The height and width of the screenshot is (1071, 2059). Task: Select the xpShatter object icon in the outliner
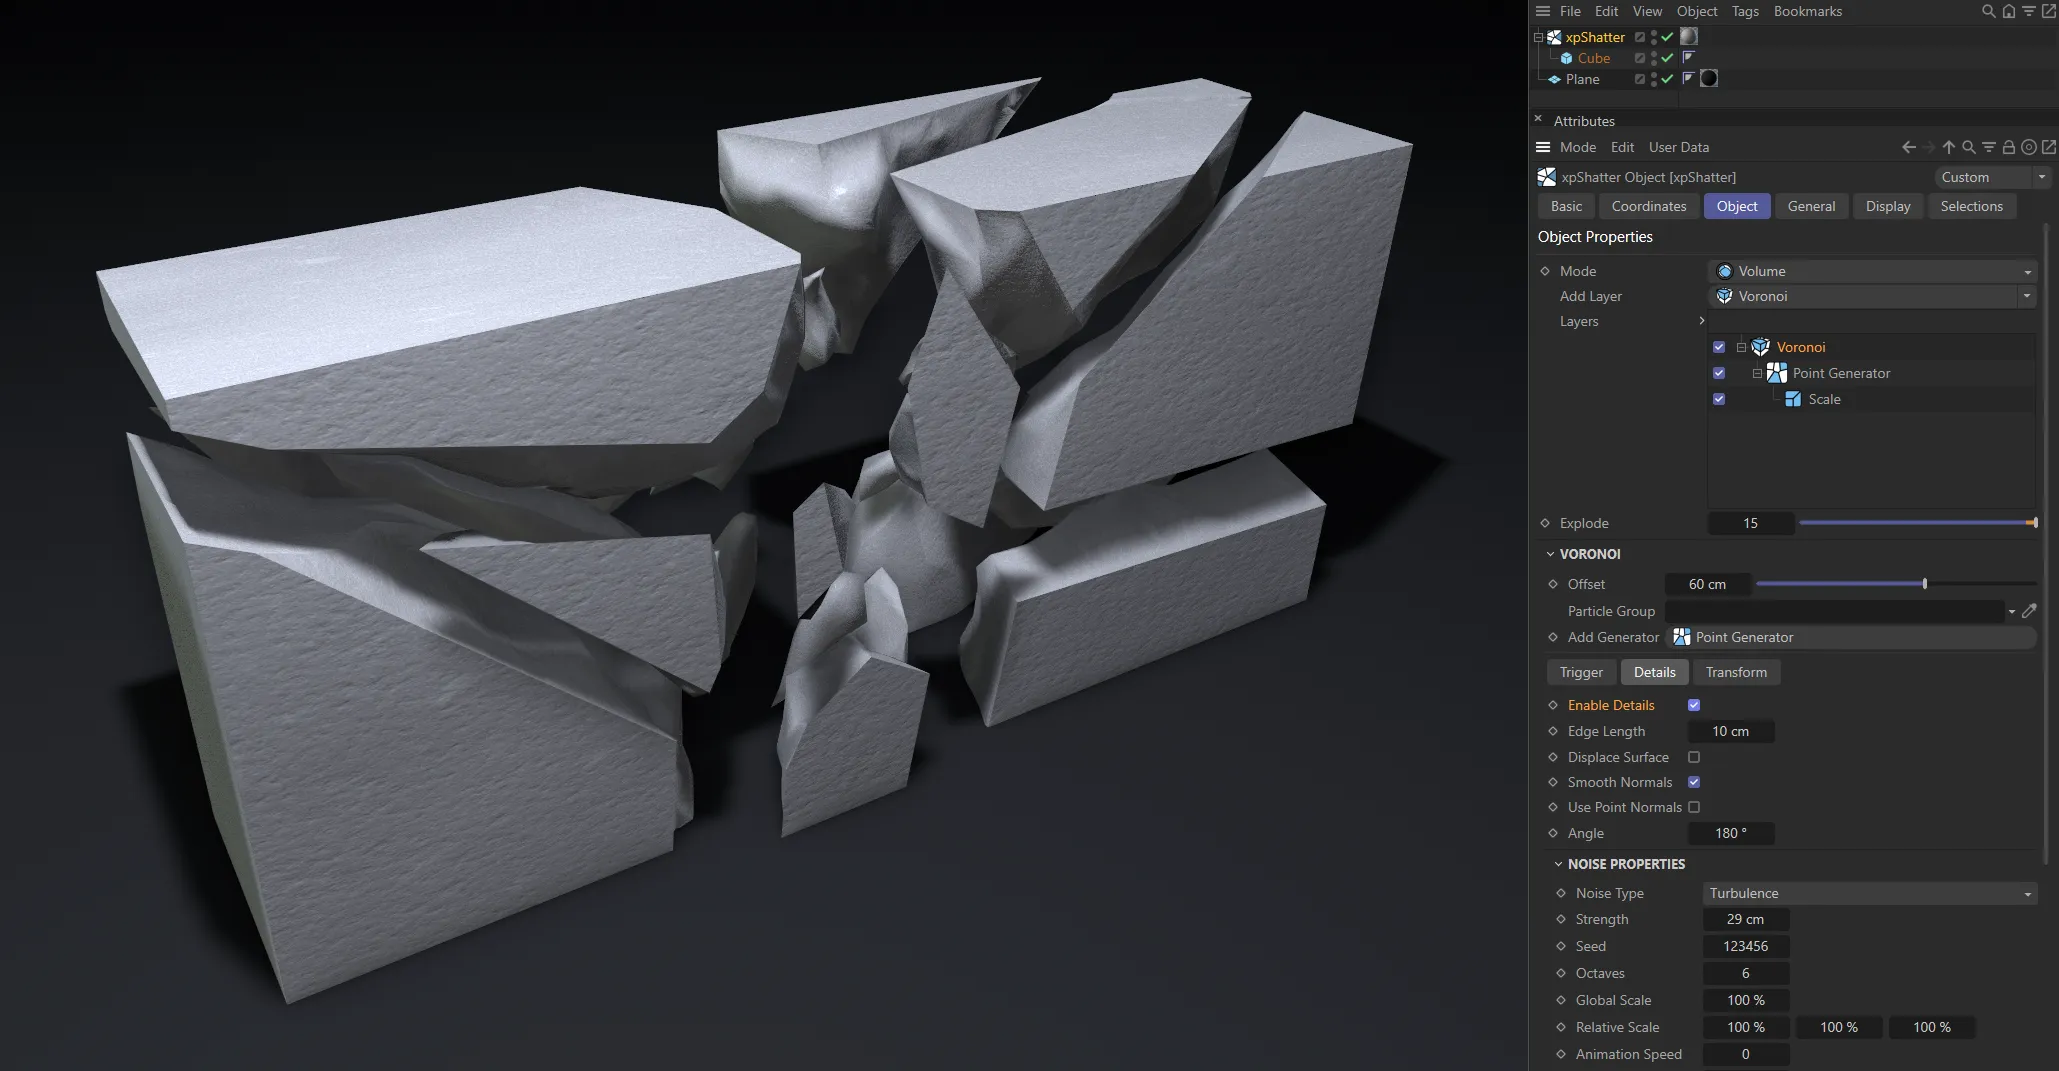tap(1555, 37)
